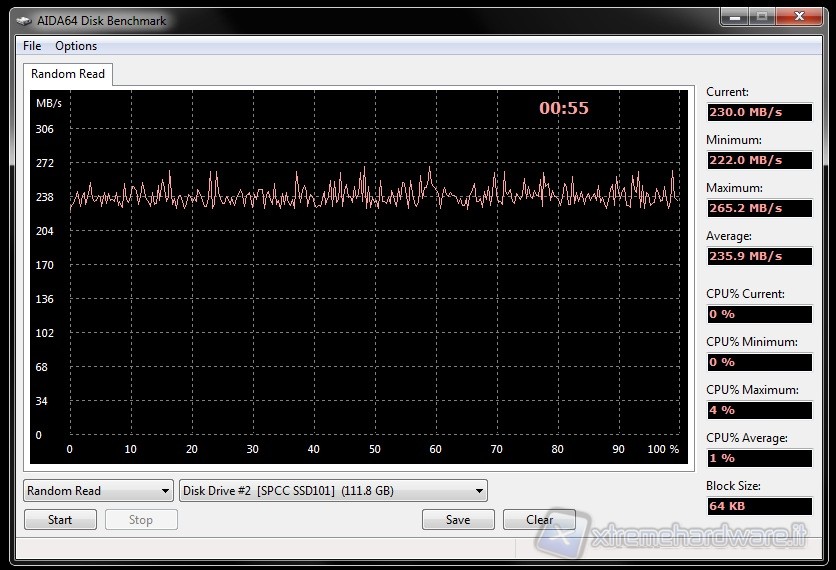Click the Save button
The height and width of the screenshot is (570, 836).
point(458,520)
